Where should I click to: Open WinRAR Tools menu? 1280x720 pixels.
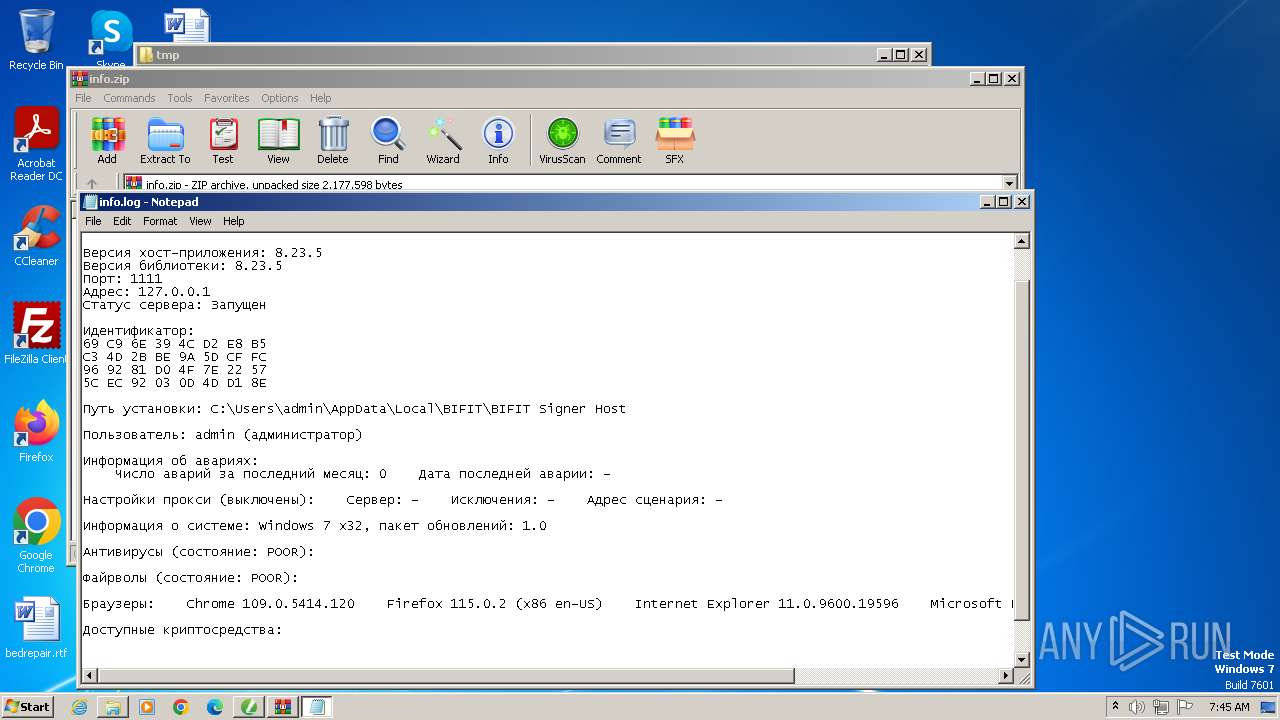pos(180,98)
